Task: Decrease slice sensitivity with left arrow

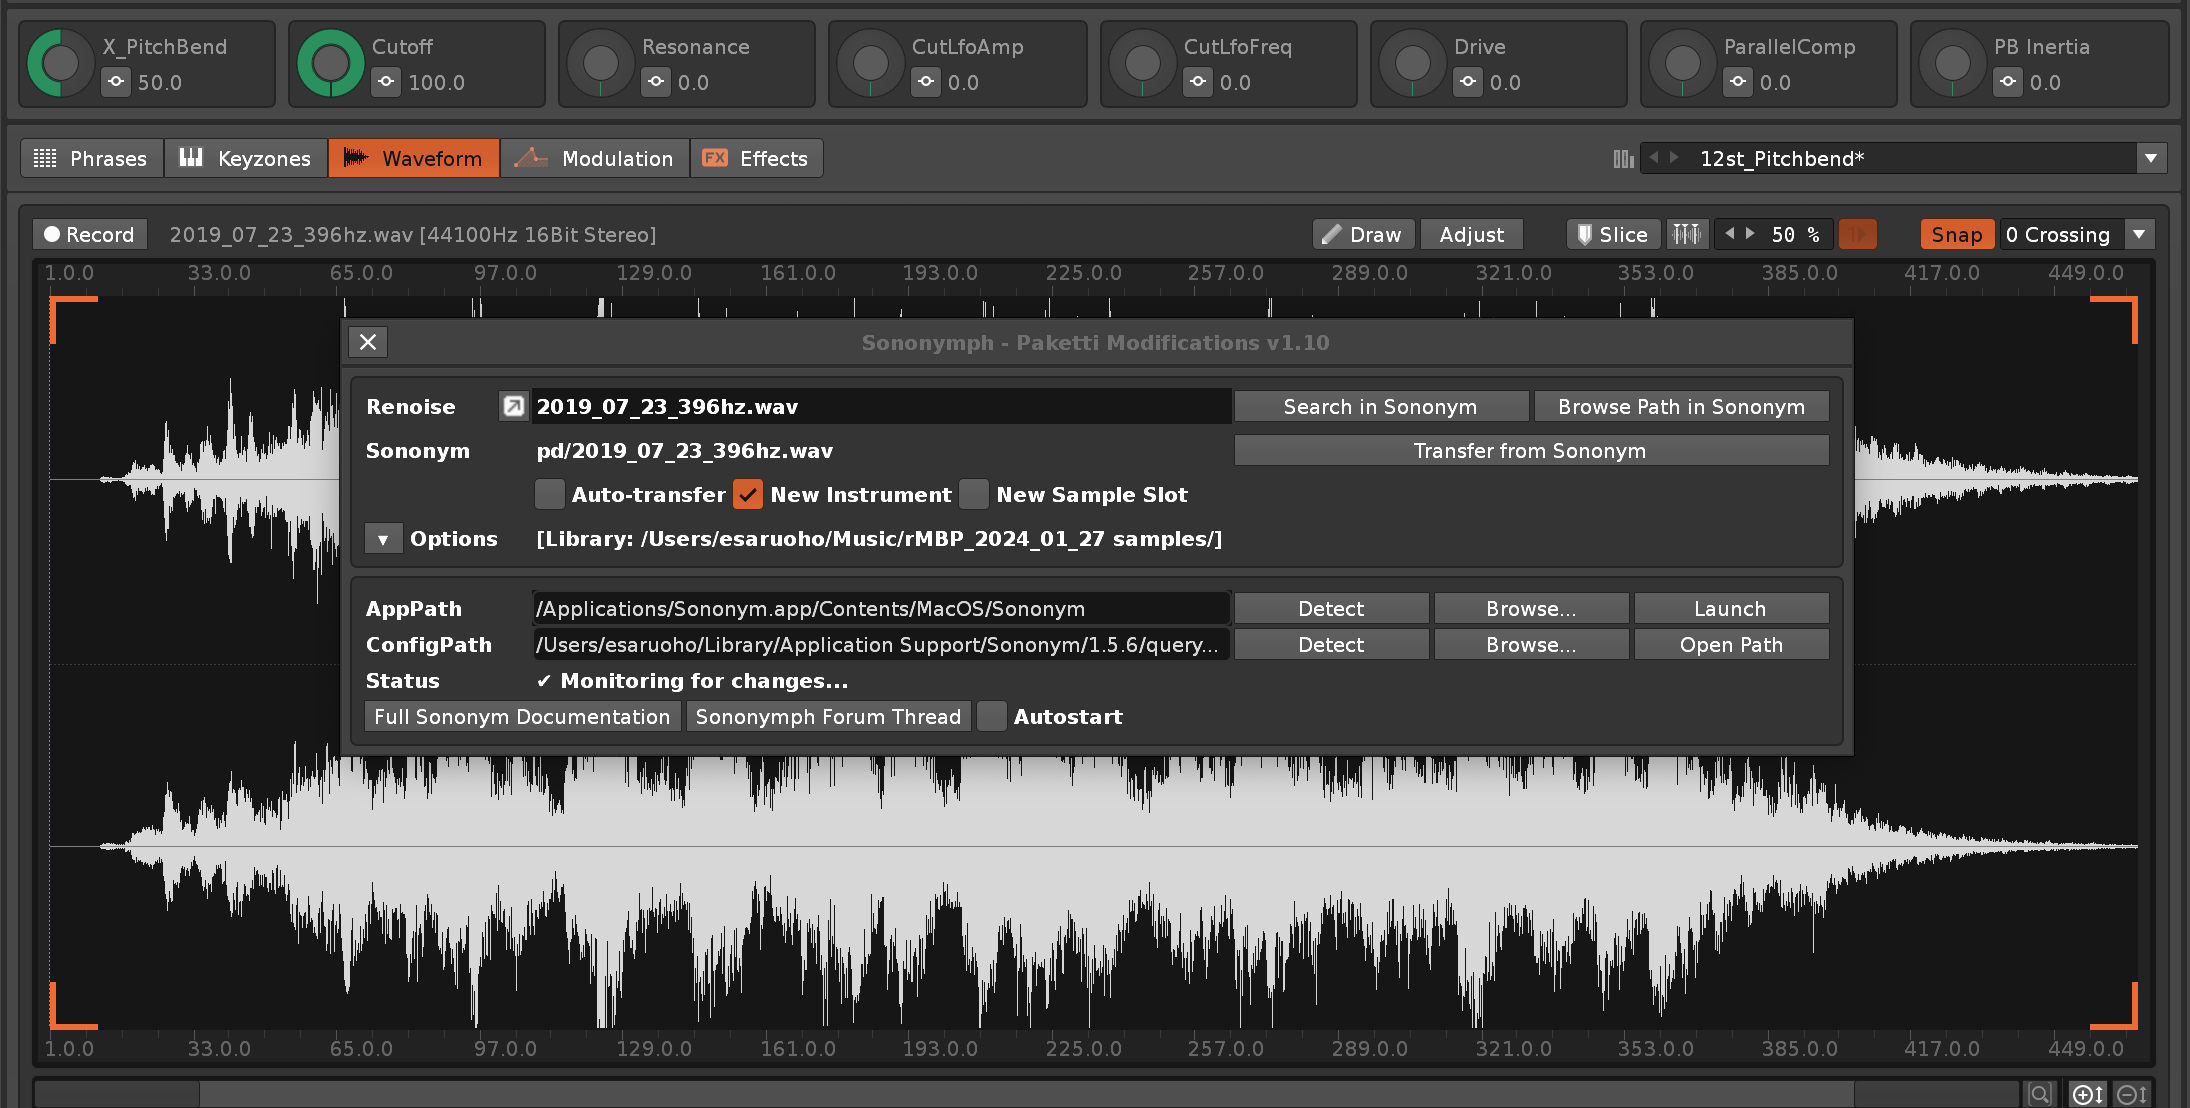Action: pyautogui.click(x=1730, y=234)
